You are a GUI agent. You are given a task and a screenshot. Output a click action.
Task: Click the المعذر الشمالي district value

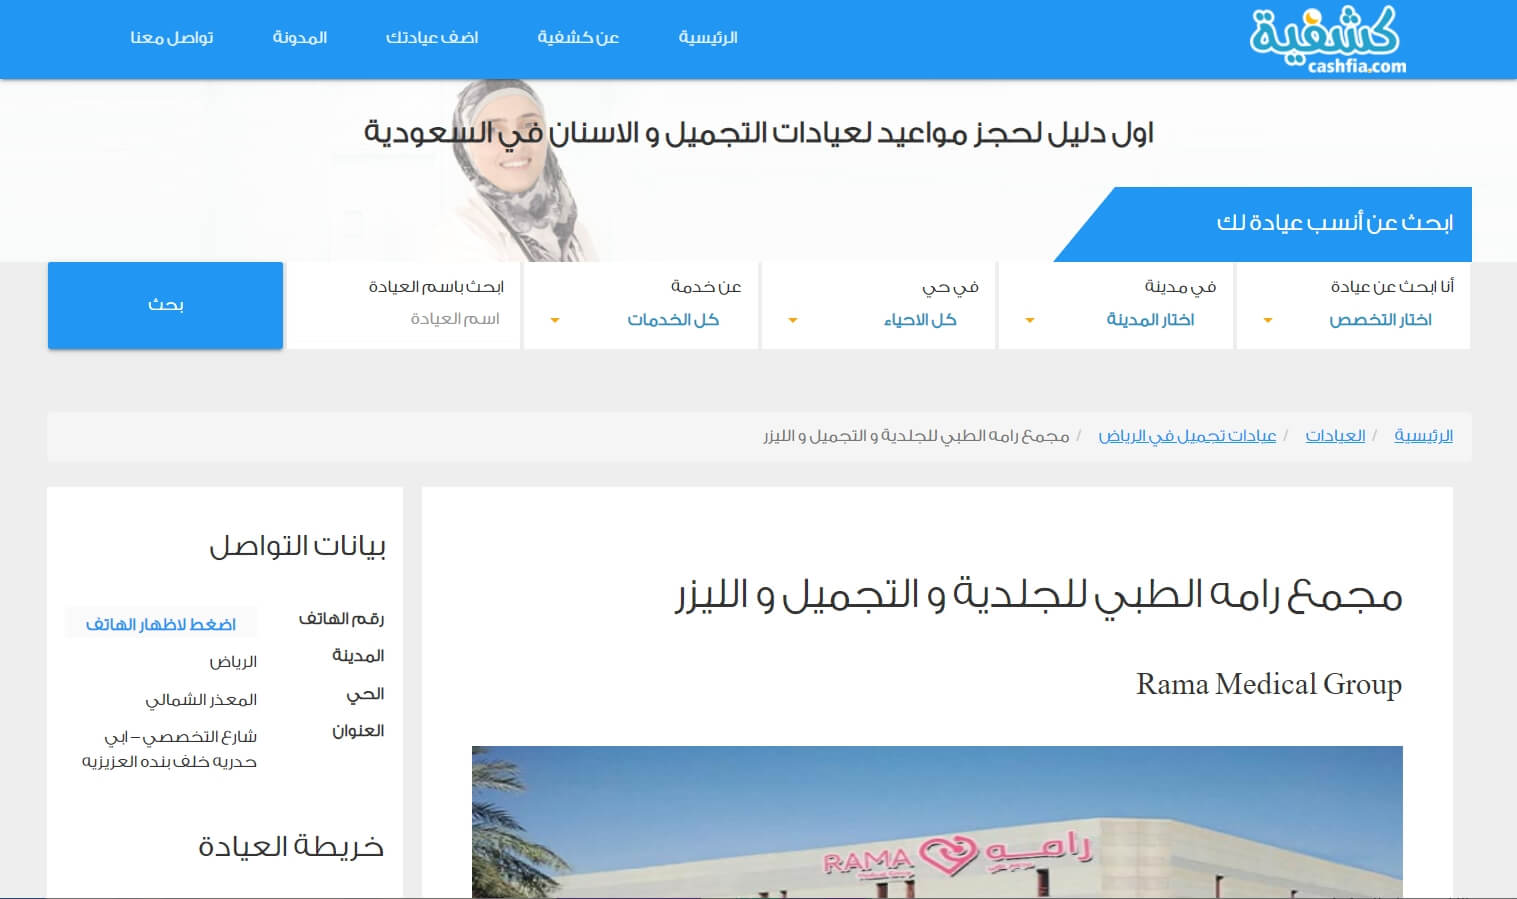click(201, 700)
